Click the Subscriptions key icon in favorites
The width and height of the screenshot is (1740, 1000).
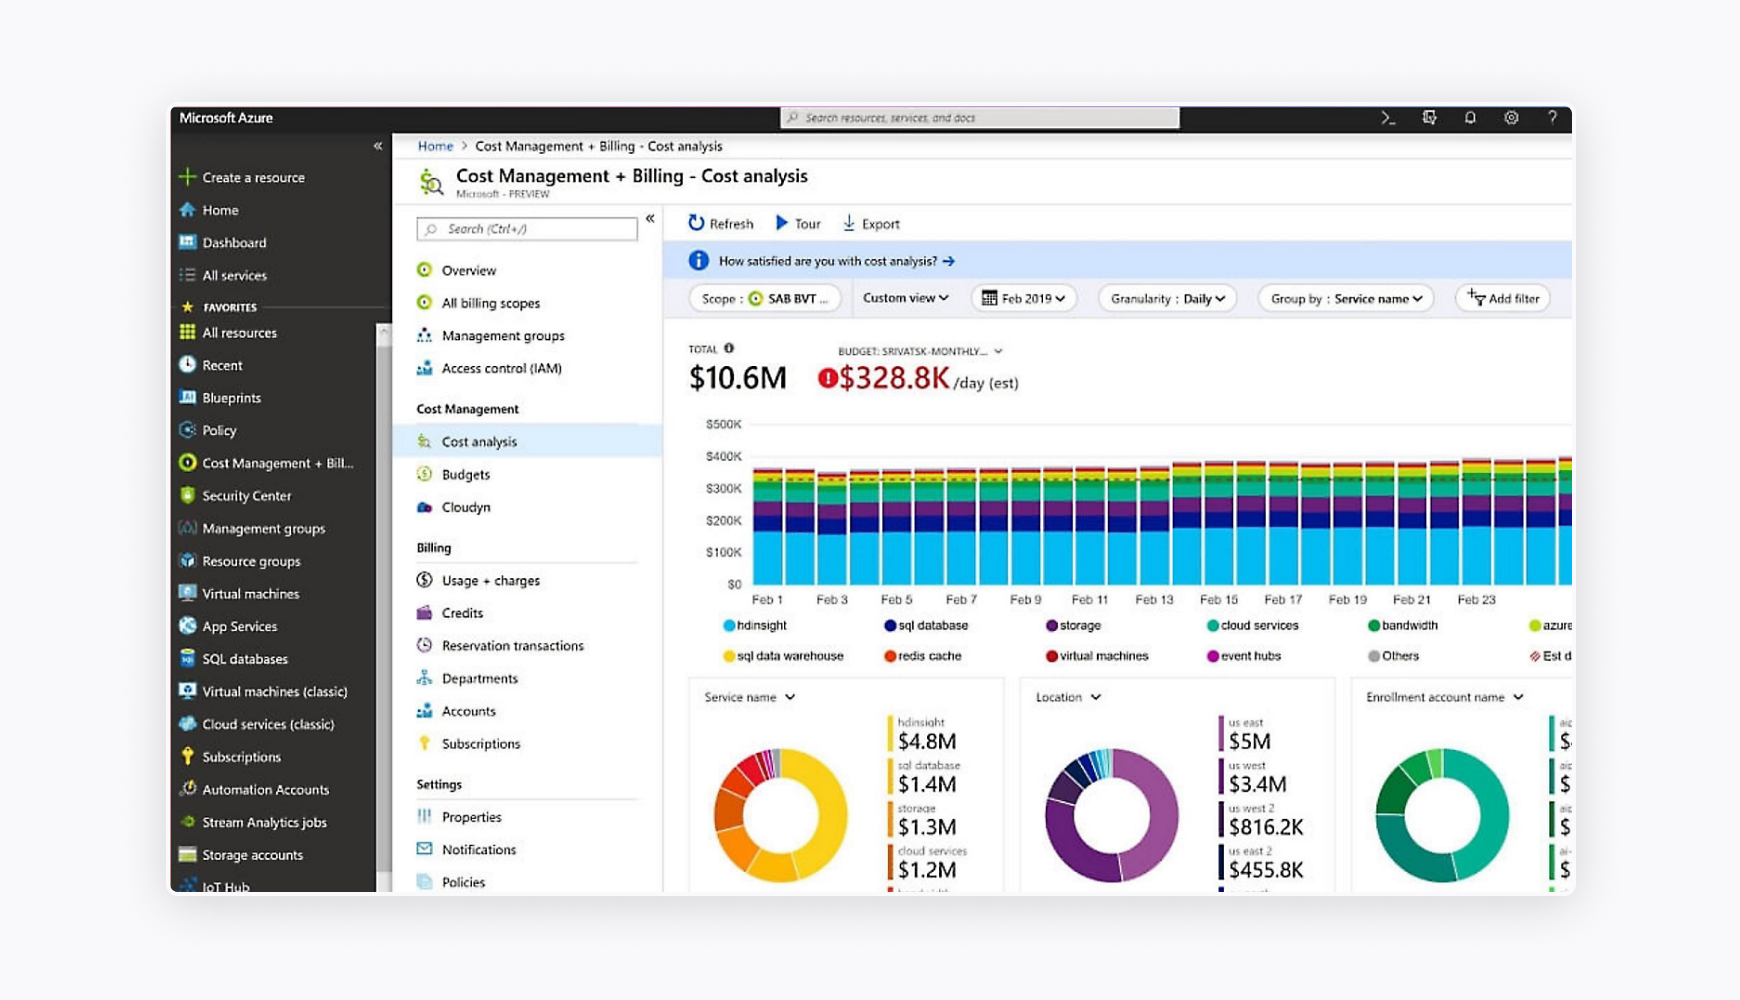point(187,756)
